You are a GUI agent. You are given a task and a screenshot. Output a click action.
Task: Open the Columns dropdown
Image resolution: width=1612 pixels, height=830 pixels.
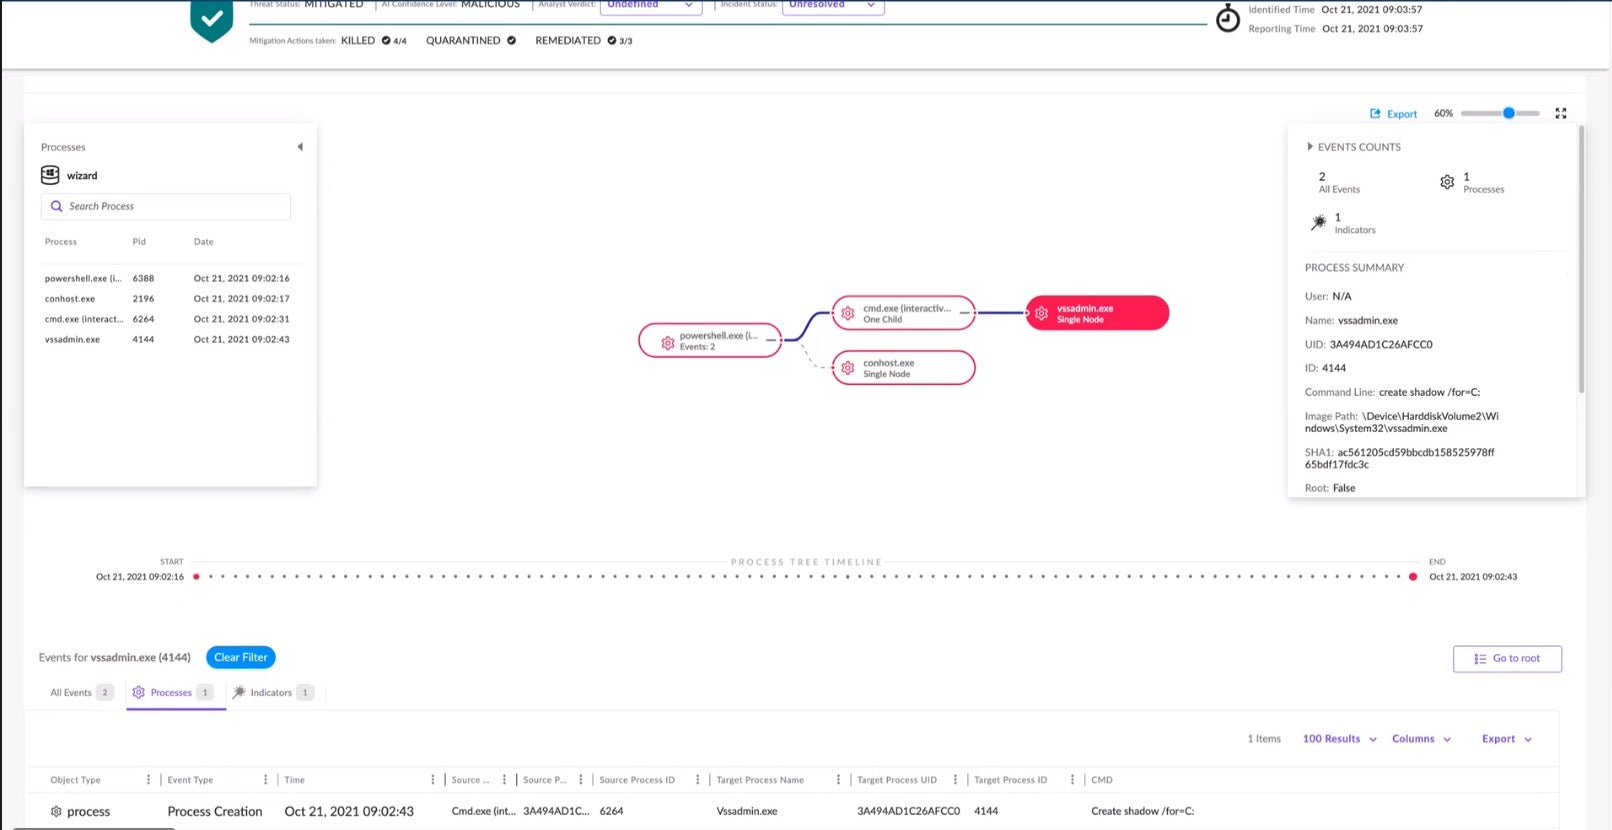click(1421, 739)
